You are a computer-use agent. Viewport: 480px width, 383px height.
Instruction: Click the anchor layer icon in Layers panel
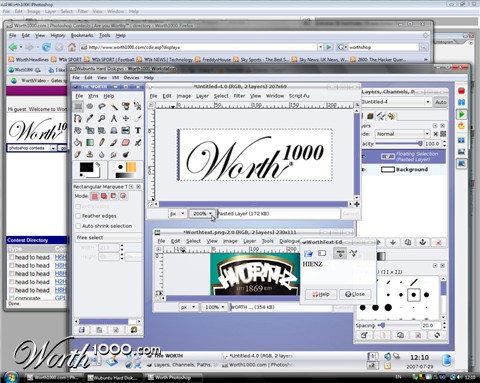[x=423, y=242]
